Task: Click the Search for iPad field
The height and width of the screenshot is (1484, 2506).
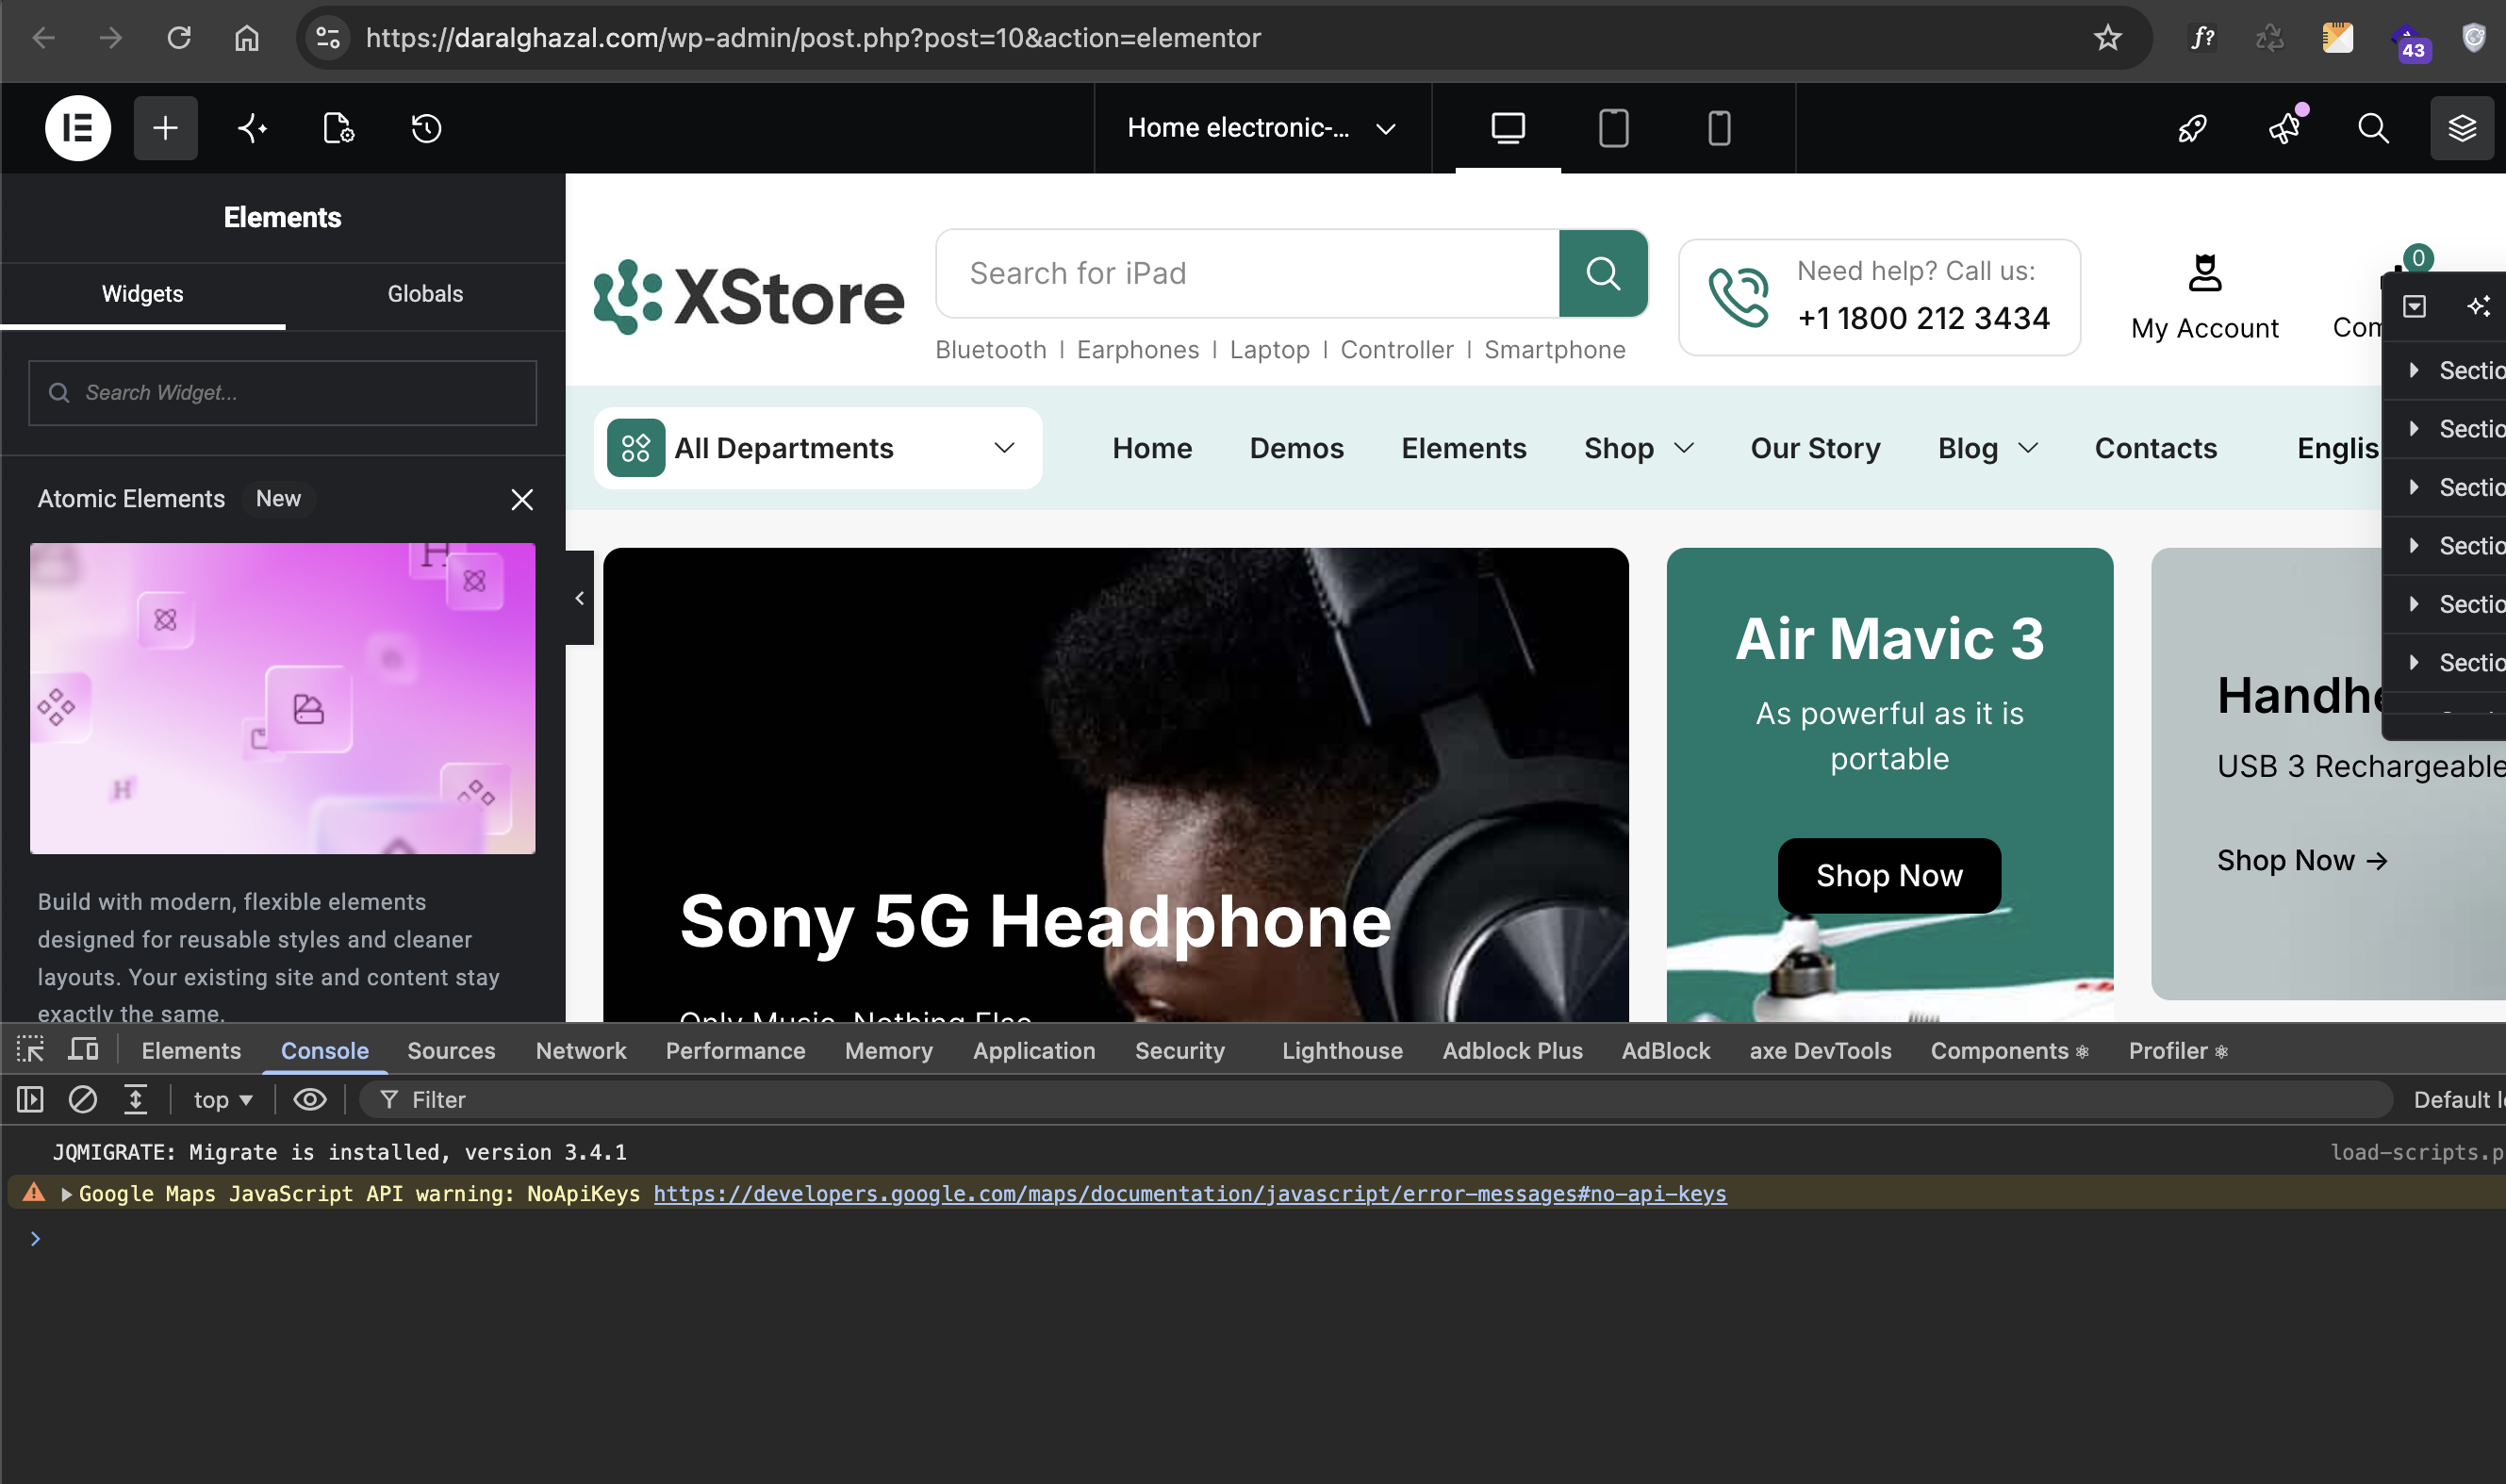Action: tap(1247, 273)
